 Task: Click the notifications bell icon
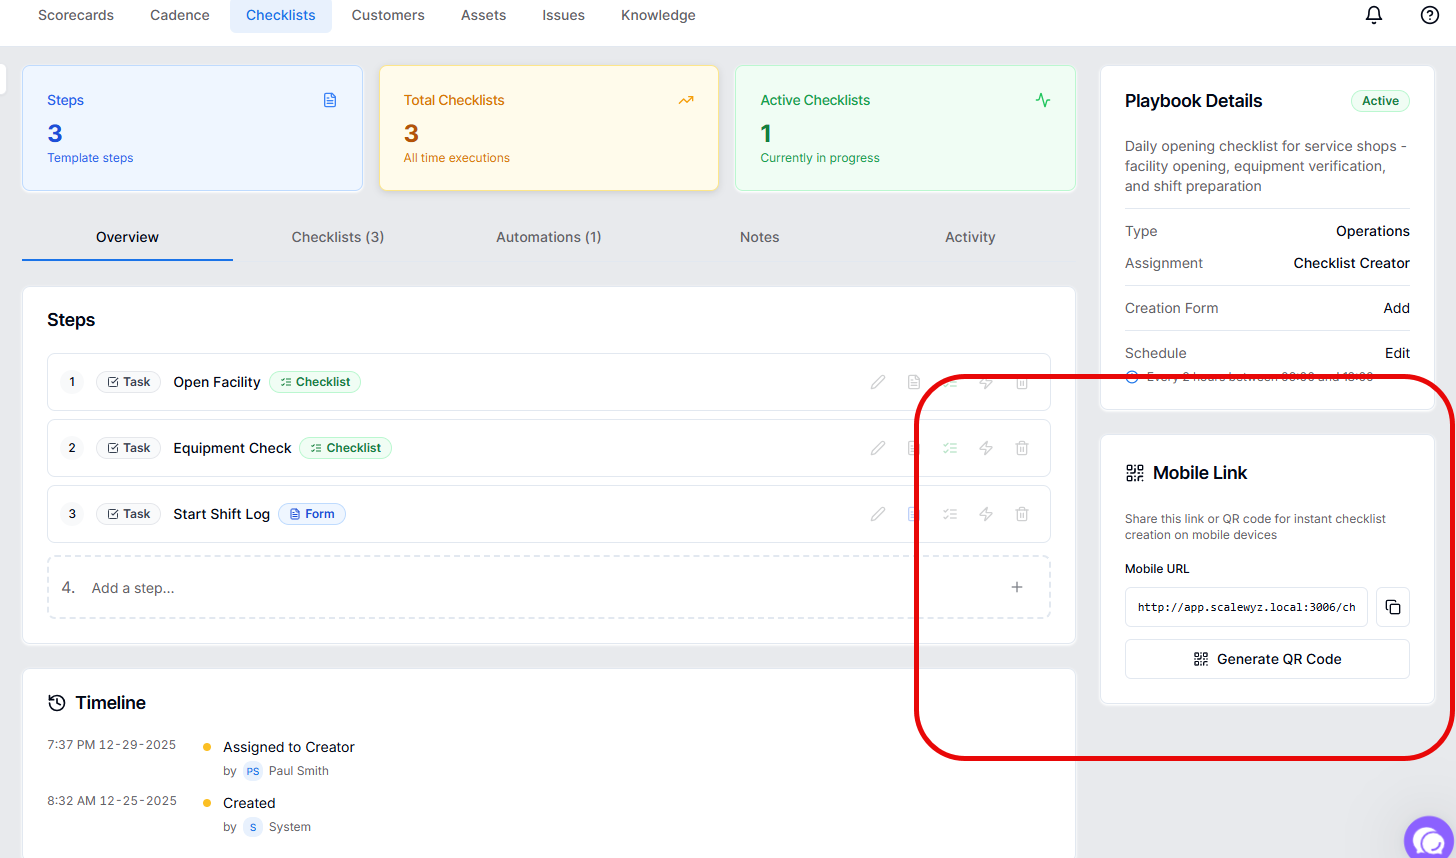[1374, 15]
